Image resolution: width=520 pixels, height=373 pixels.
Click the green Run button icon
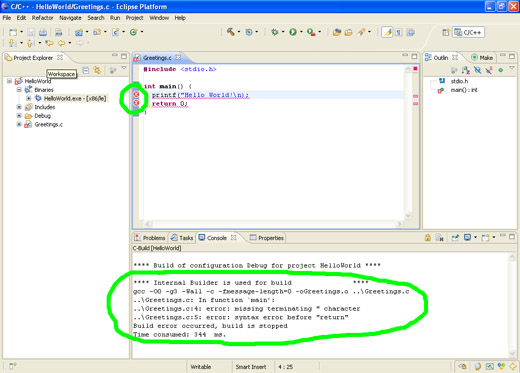(x=293, y=32)
